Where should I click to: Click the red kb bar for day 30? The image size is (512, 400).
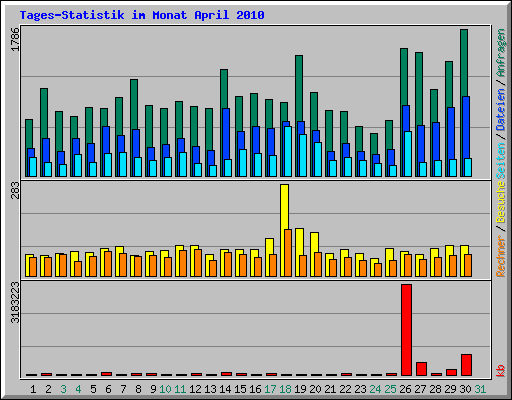coord(466,365)
